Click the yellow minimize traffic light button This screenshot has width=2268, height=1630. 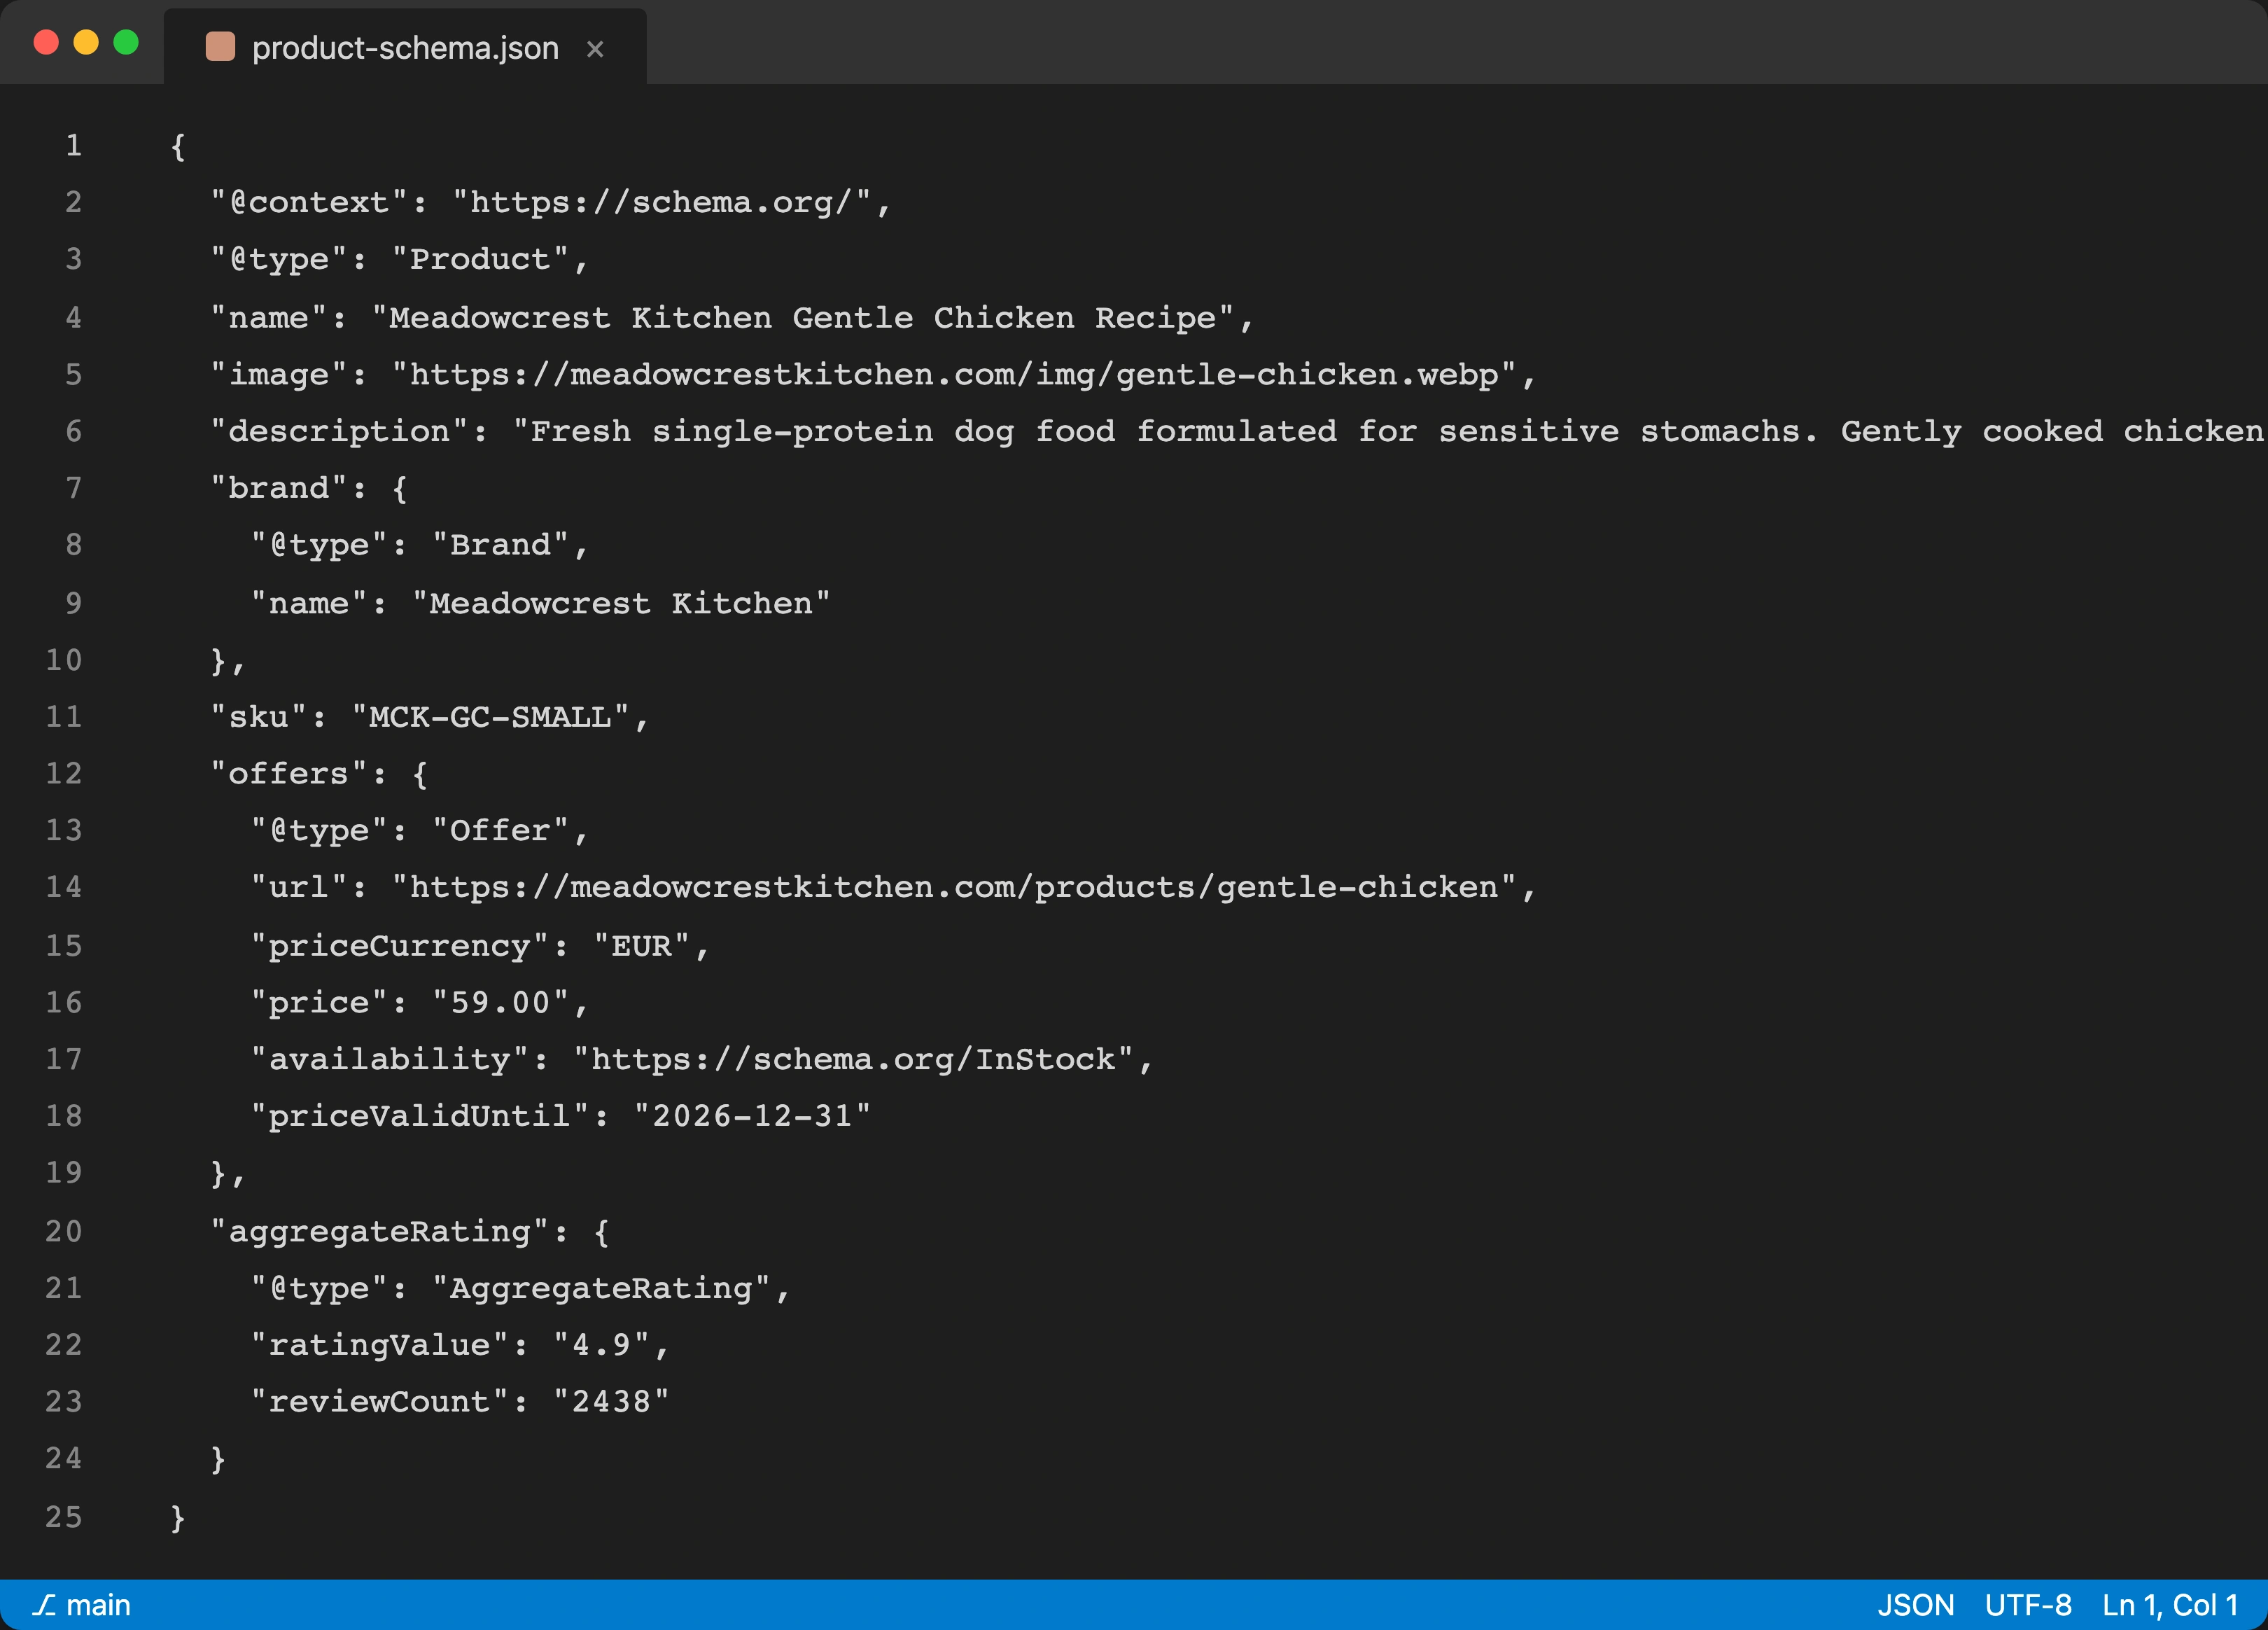point(86,42)
